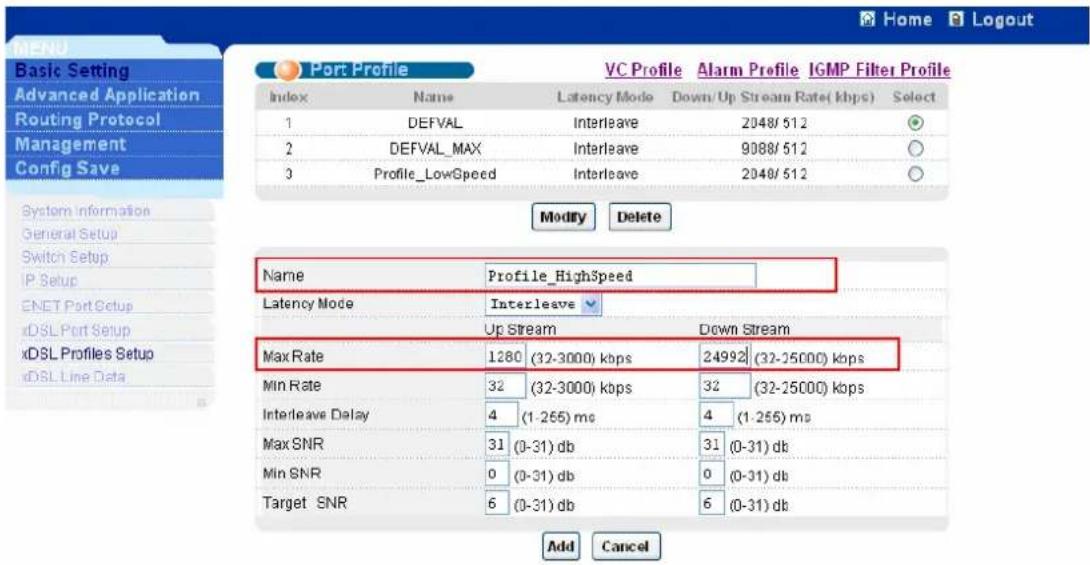Click the Home icon in header
Image resolution: width=1090 pixels, height=565 pixels.
(x=868, y=19)
